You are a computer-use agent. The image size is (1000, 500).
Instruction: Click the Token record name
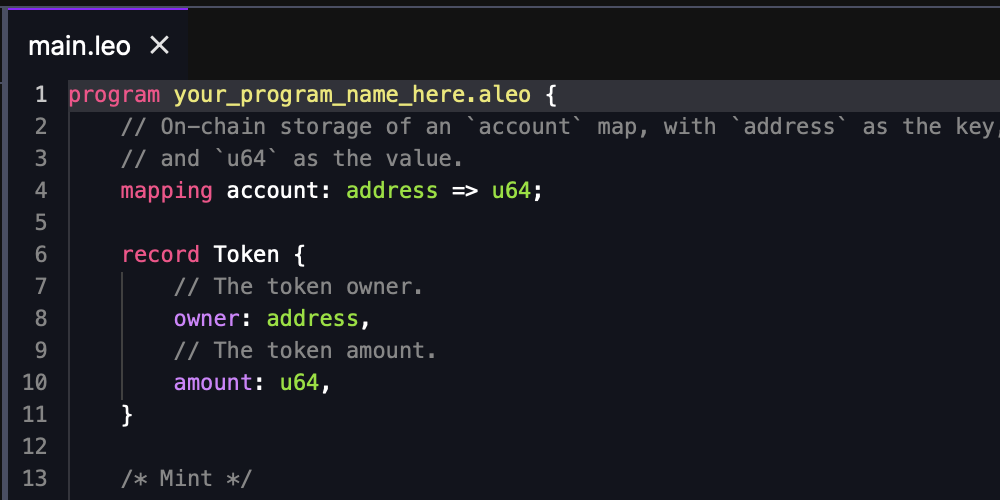246,254
